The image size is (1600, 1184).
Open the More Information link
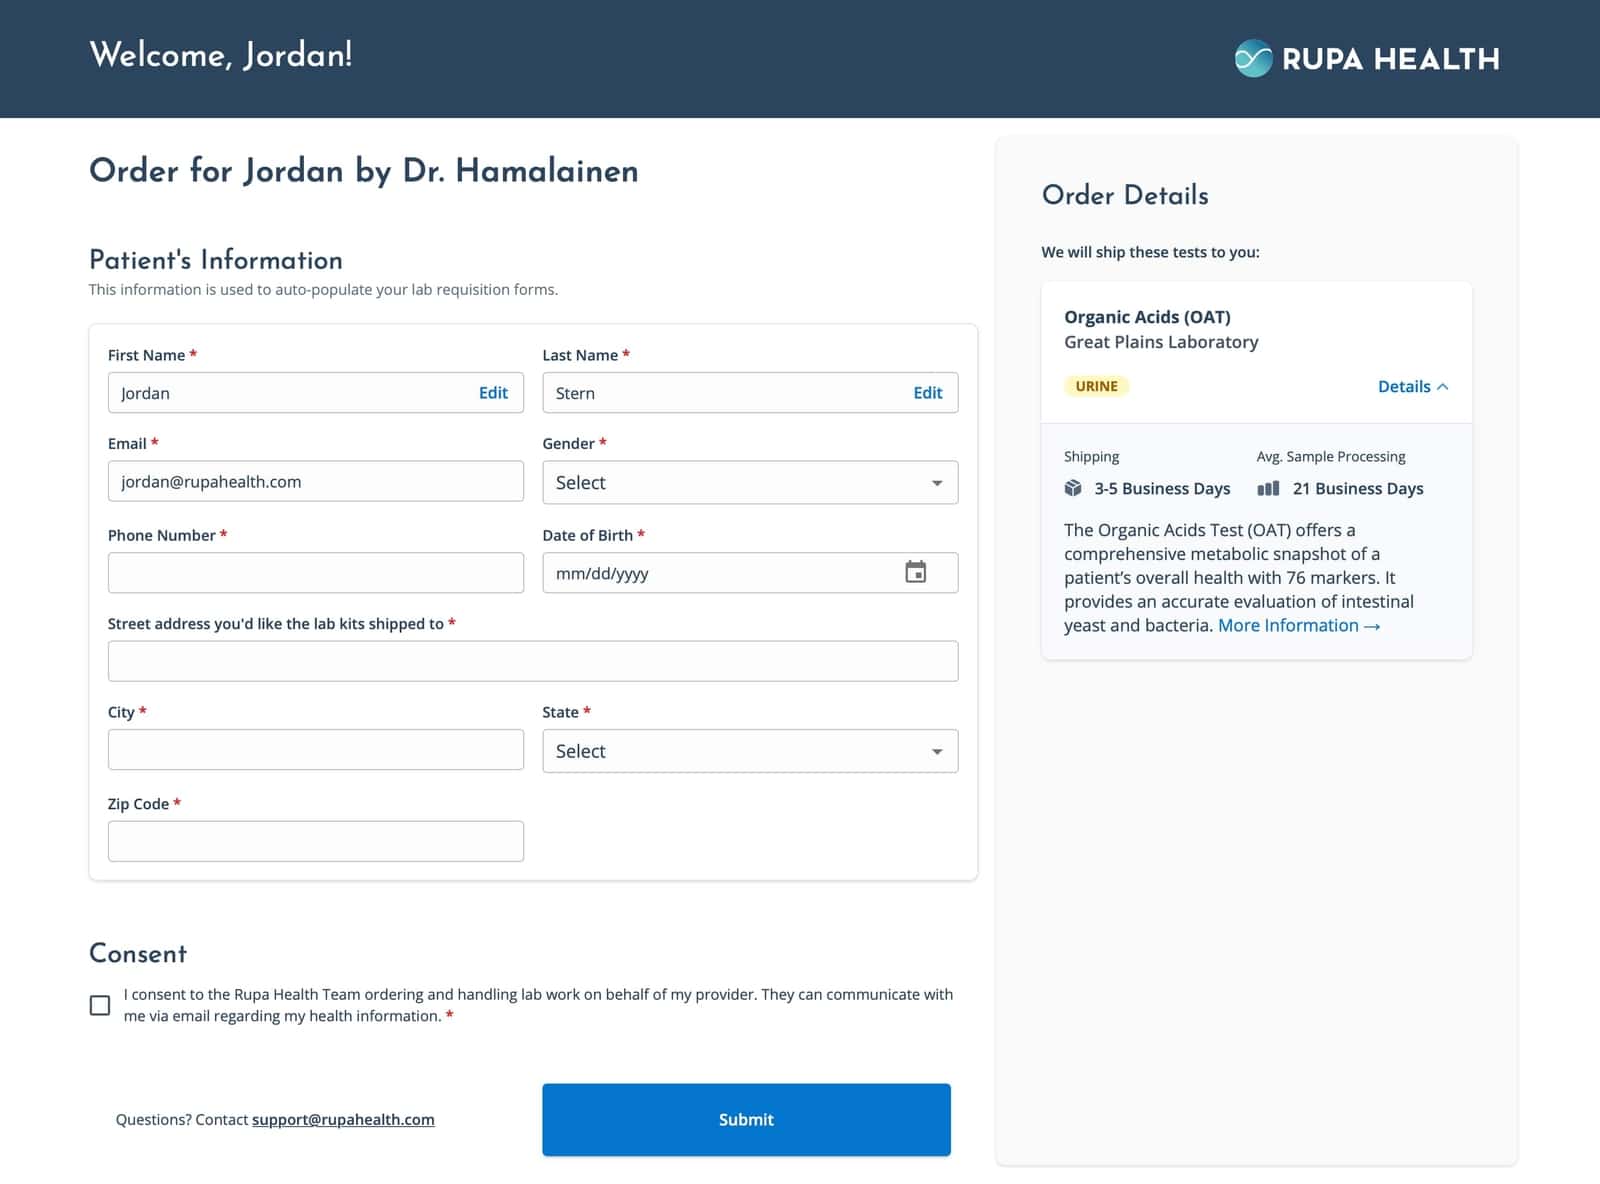pos(1298,626)
